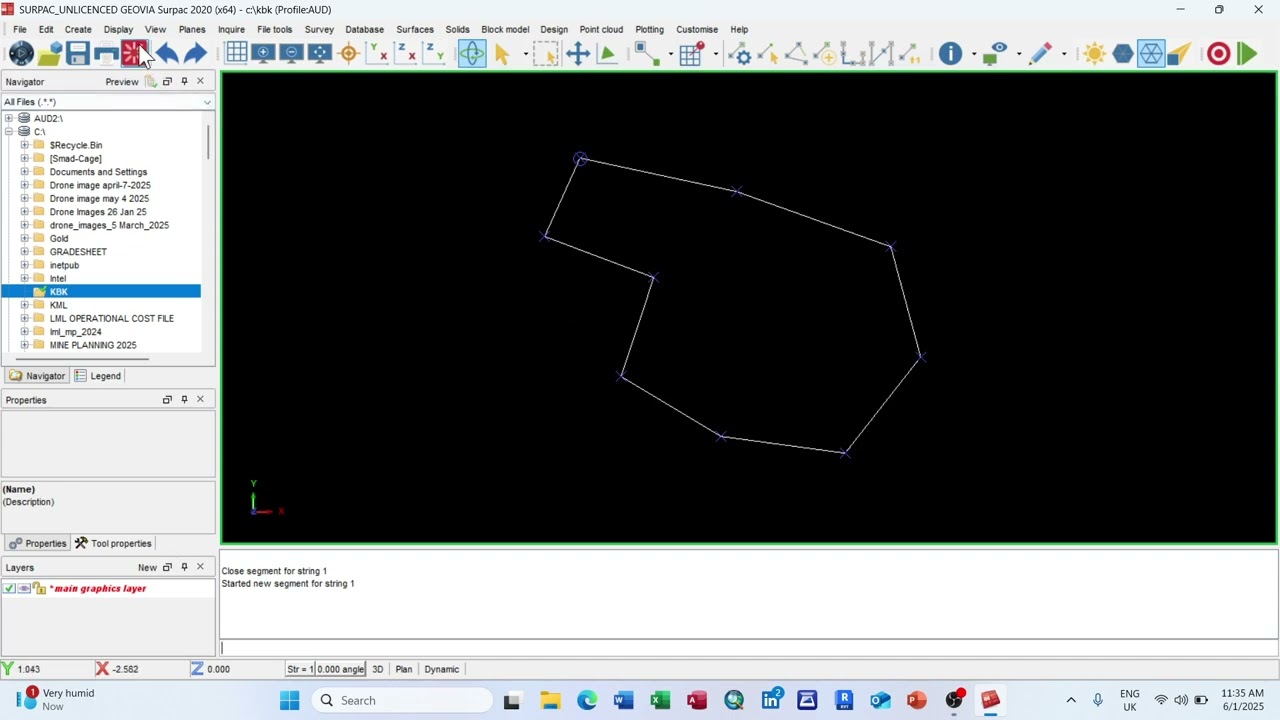The width and height of the screenshot is (1280, 720).
Task: Expand the AUD2:\ drive node
Action: (x=9, y=118)
